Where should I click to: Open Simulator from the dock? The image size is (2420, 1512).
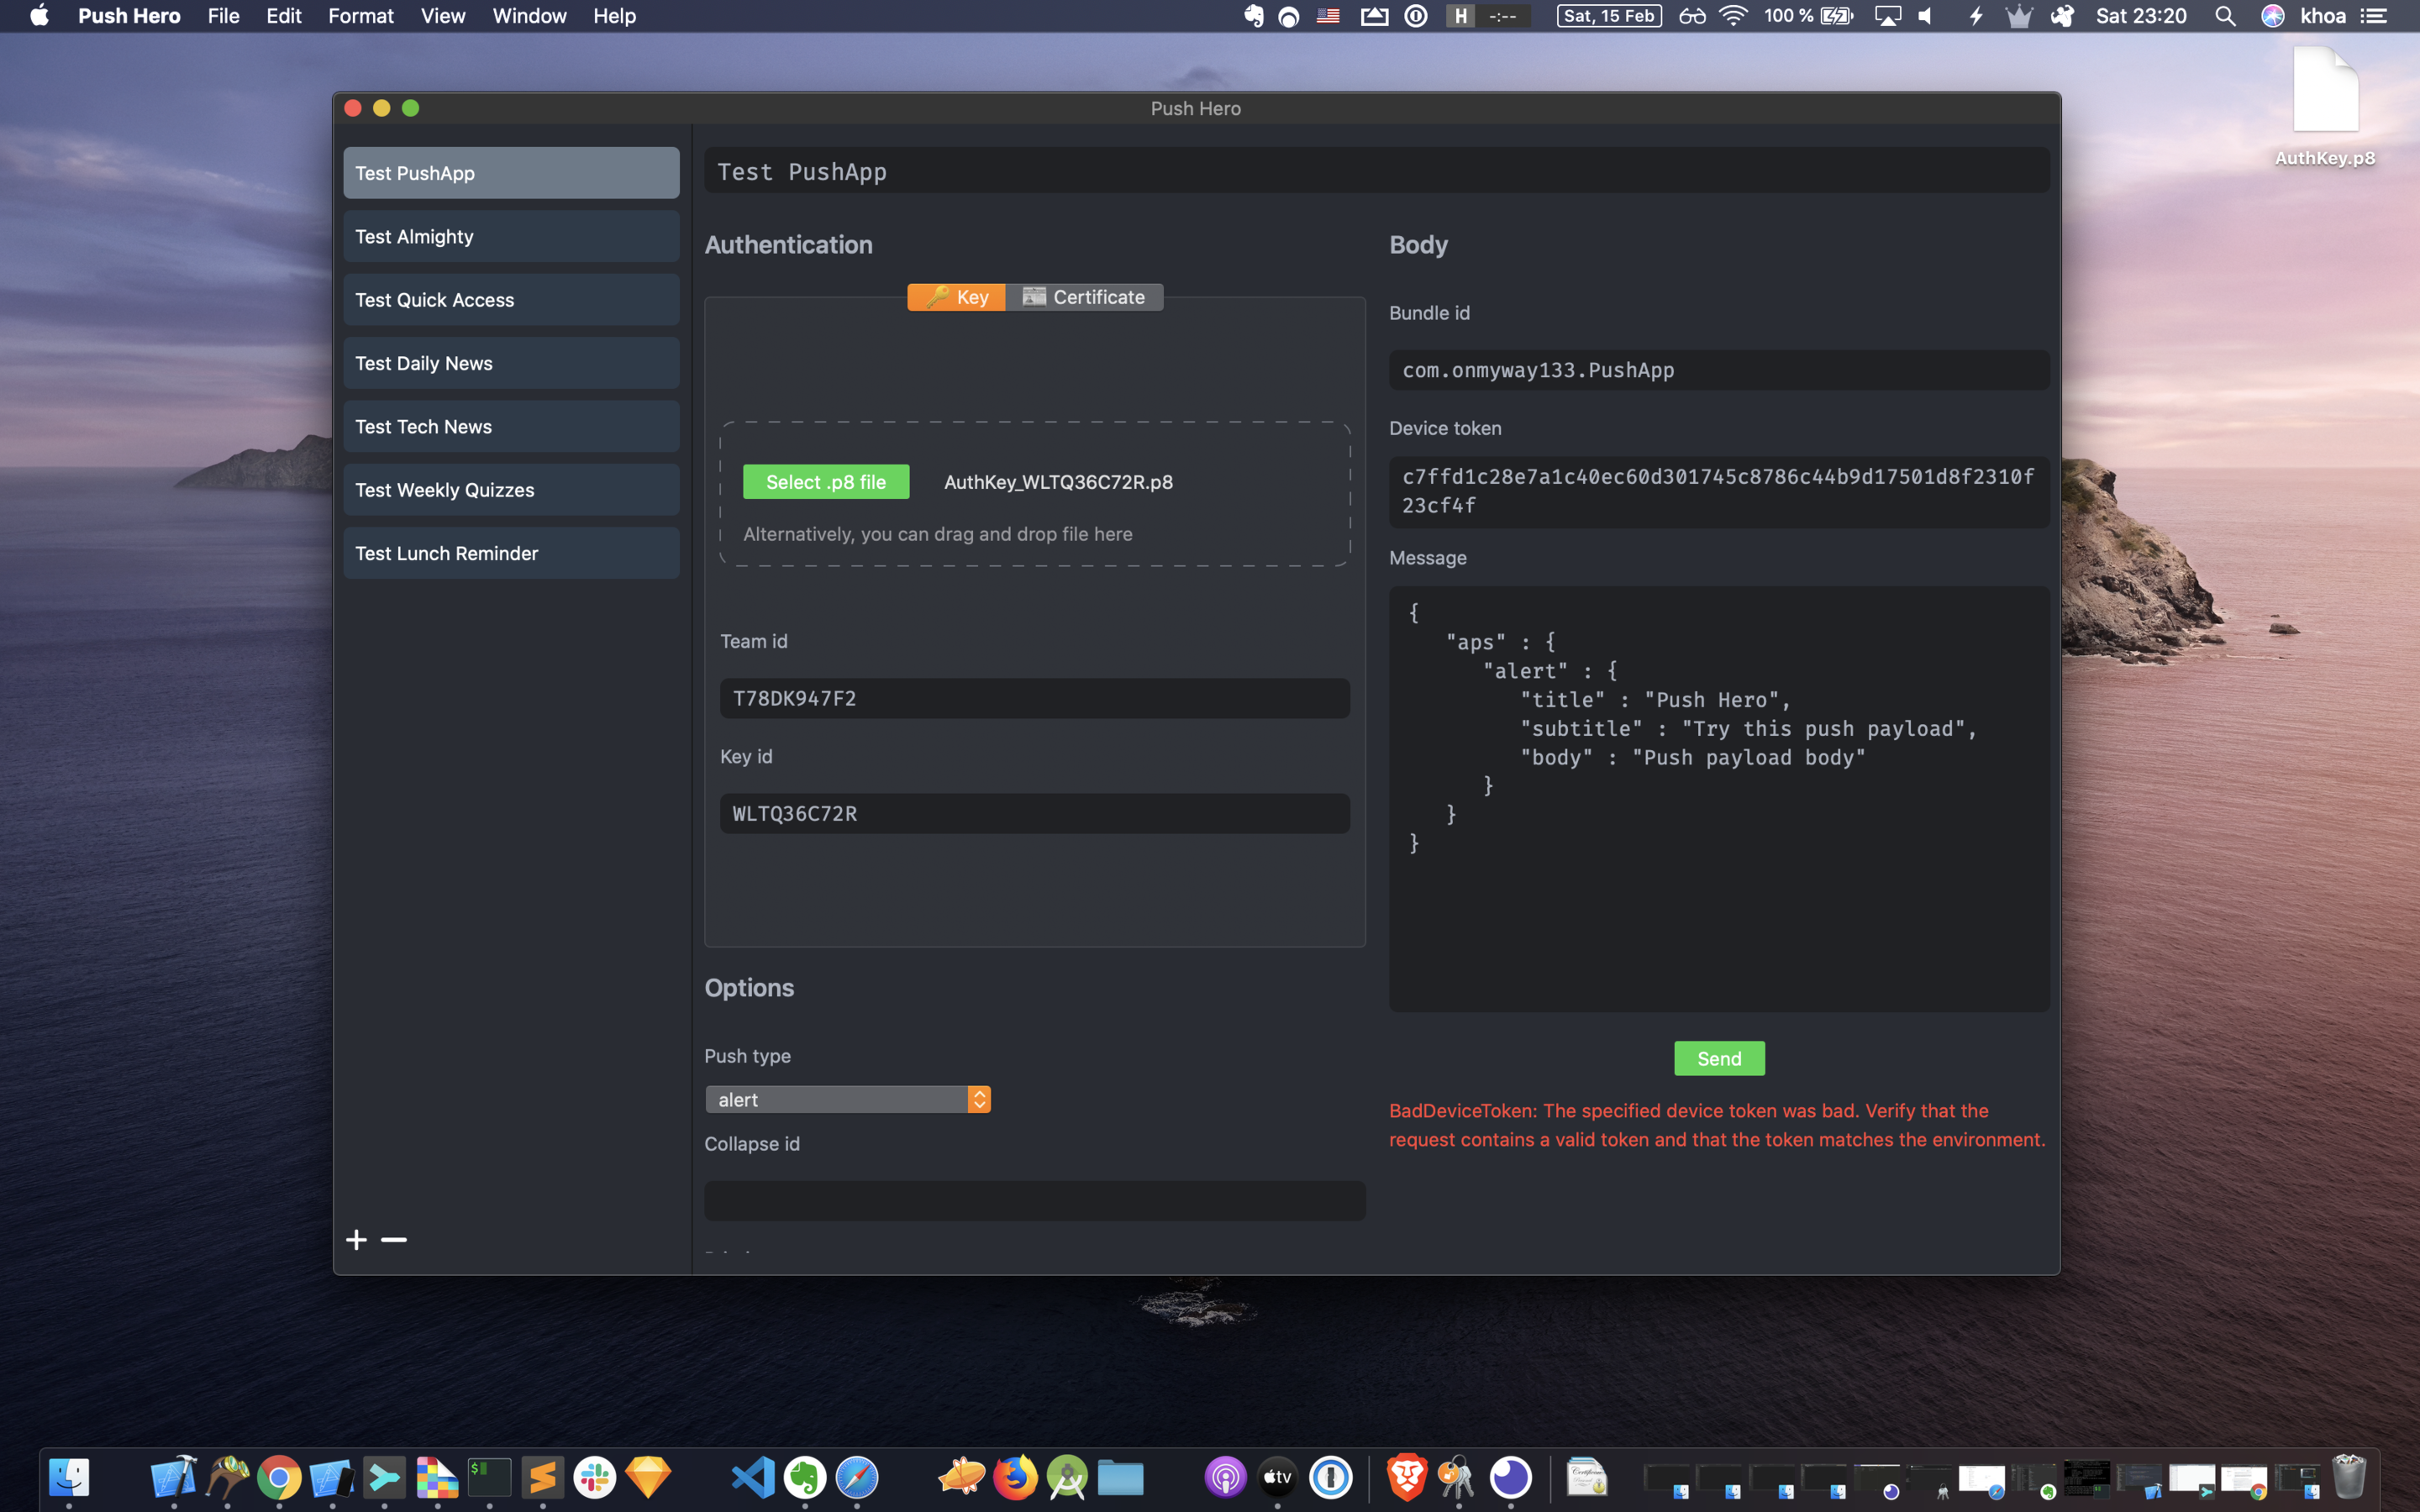(332, 1477)
